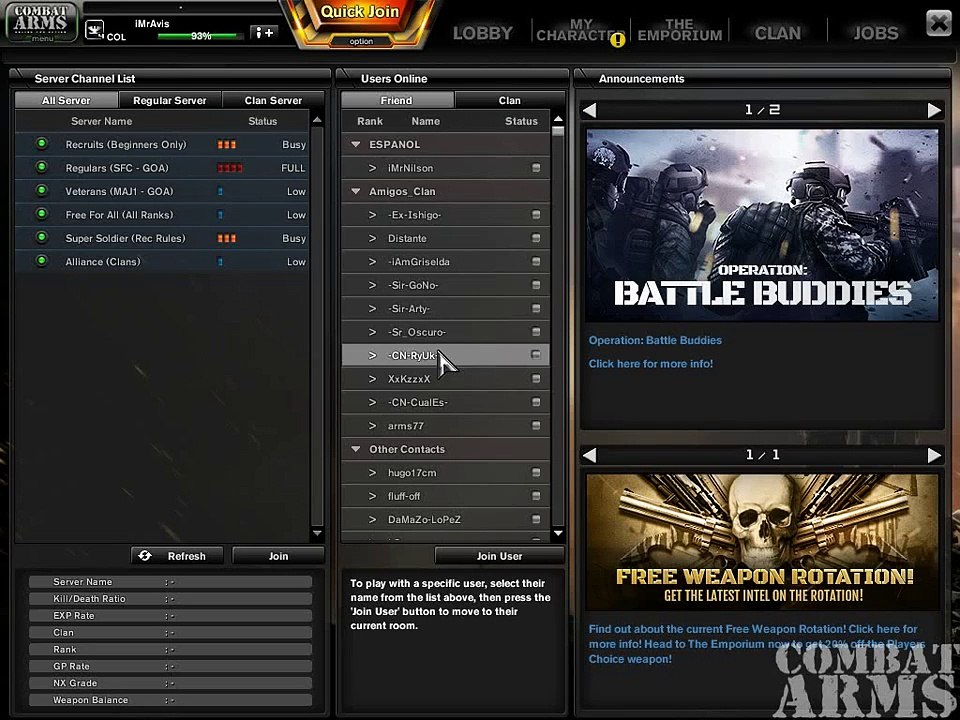The width and height of the screenshot is (960, 720).
Task: Click status icon beside XxKzzxX
Action: [536, 378]
